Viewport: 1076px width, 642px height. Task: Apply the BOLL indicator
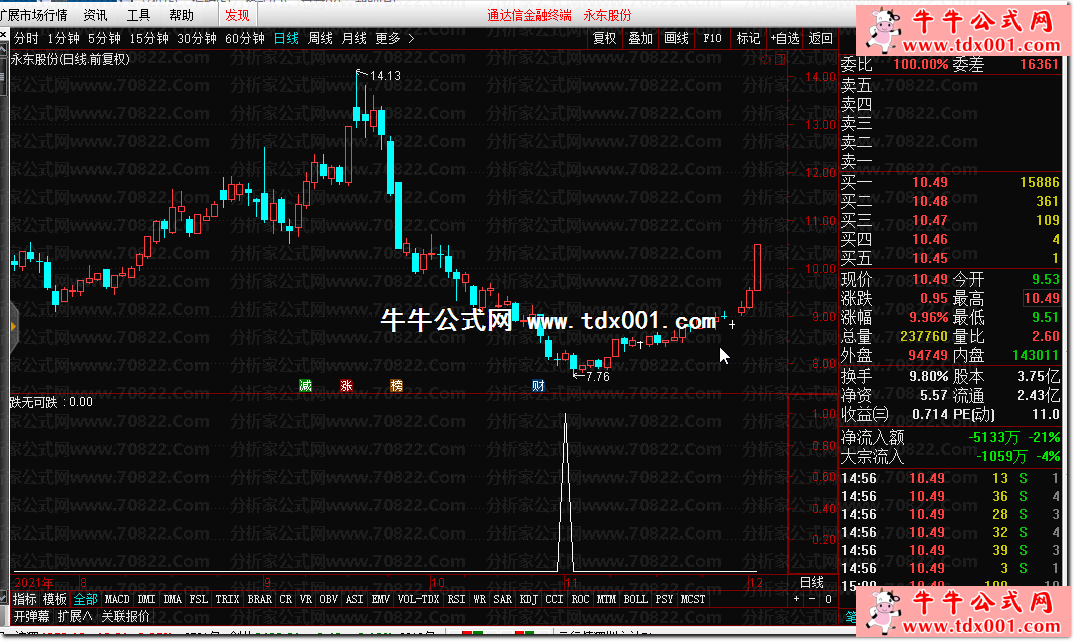coord(635,599)
